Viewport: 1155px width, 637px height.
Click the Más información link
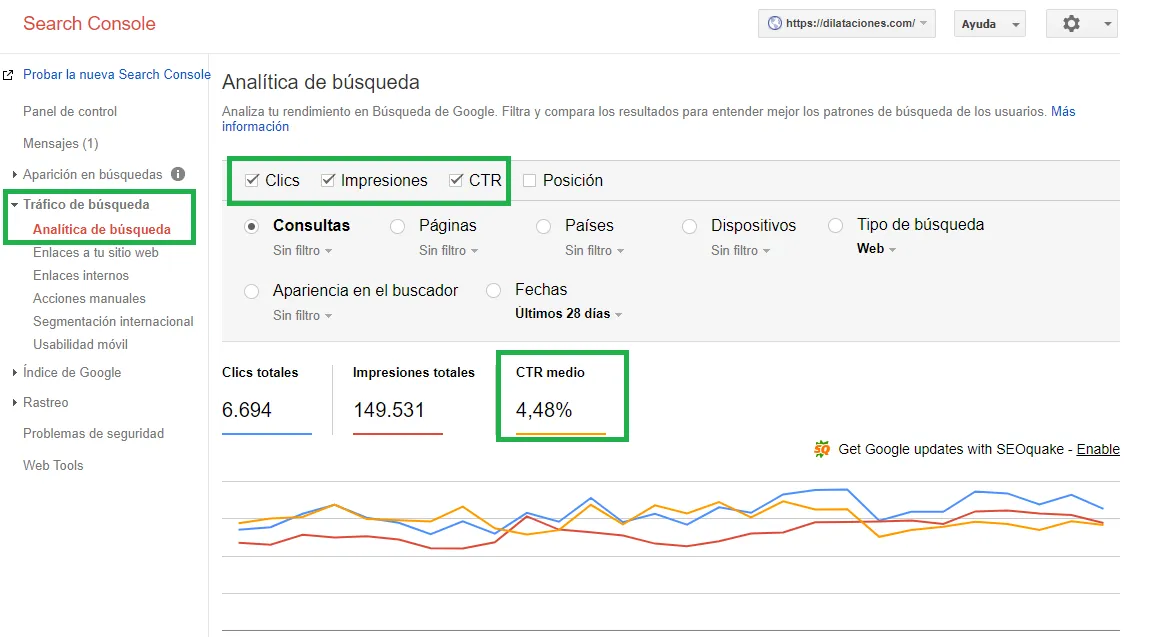coord(256,127)
